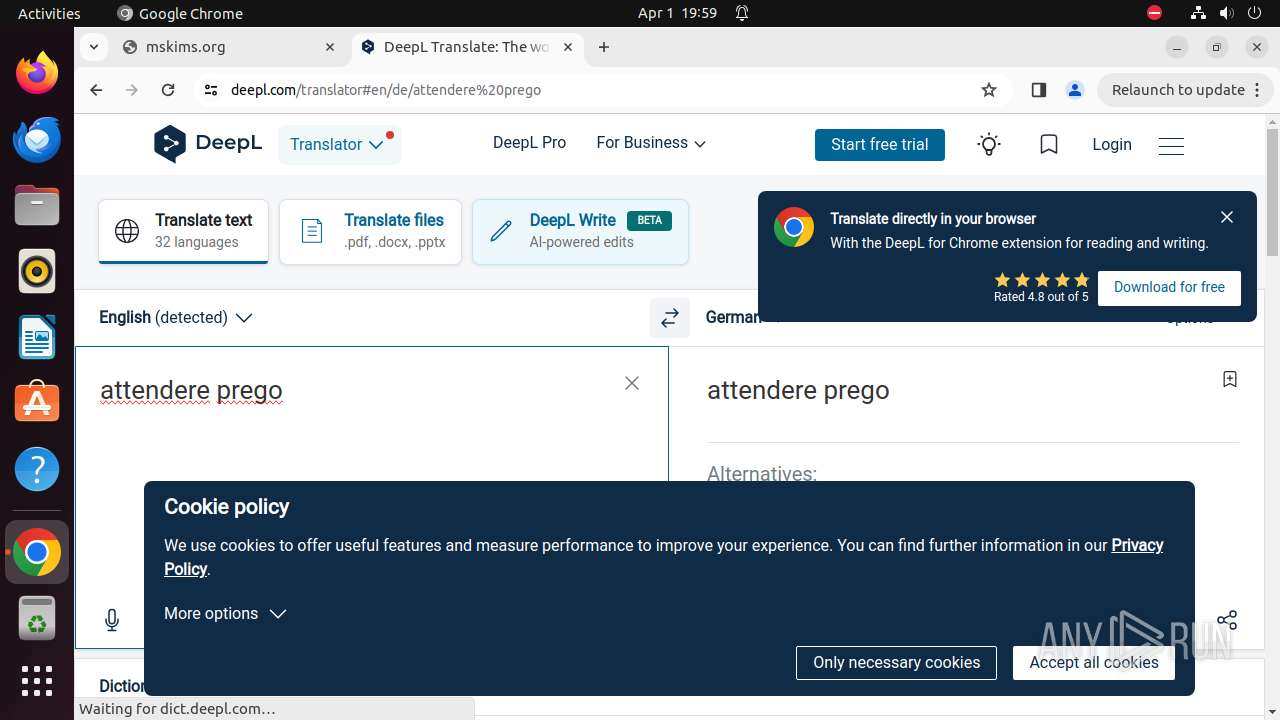Close the DeepL Translate tab
Screen dimensions: 1280x720
coord(568,47)
